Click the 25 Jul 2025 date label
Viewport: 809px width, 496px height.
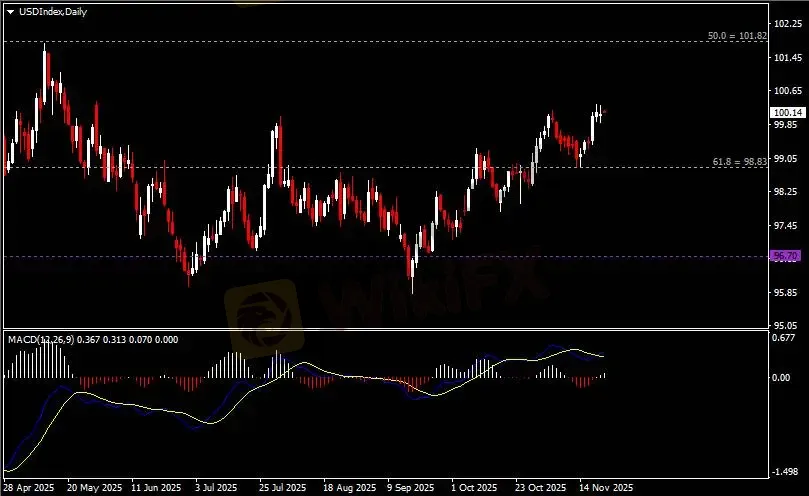282,488
